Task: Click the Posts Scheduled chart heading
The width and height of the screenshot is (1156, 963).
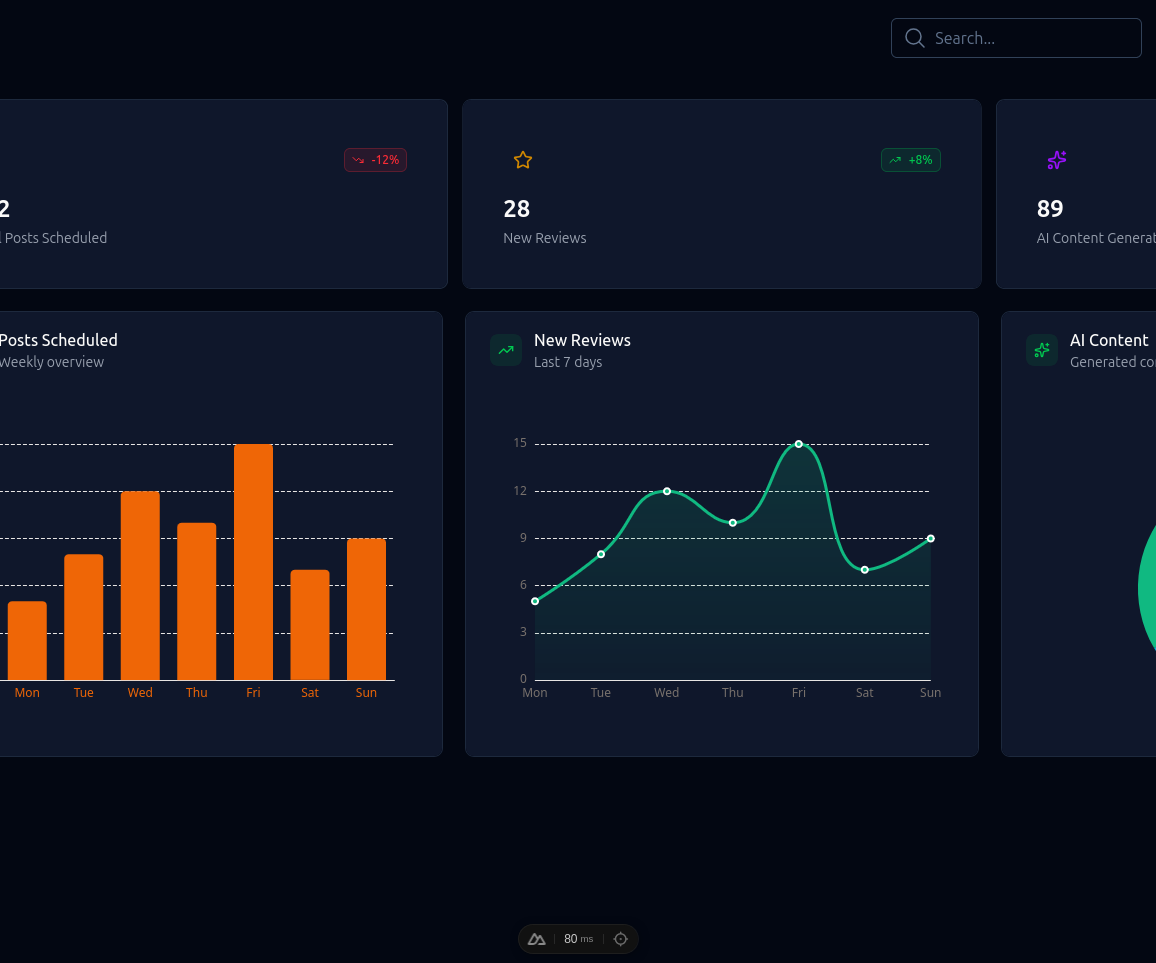Action: tap(58, 340)
